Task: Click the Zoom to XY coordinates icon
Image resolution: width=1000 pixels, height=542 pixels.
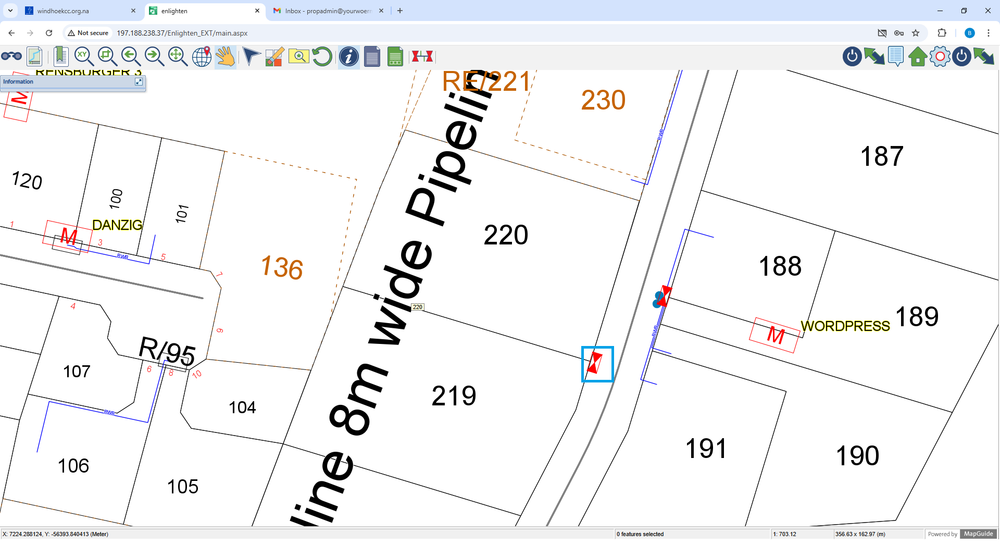Action: [83, 56]
